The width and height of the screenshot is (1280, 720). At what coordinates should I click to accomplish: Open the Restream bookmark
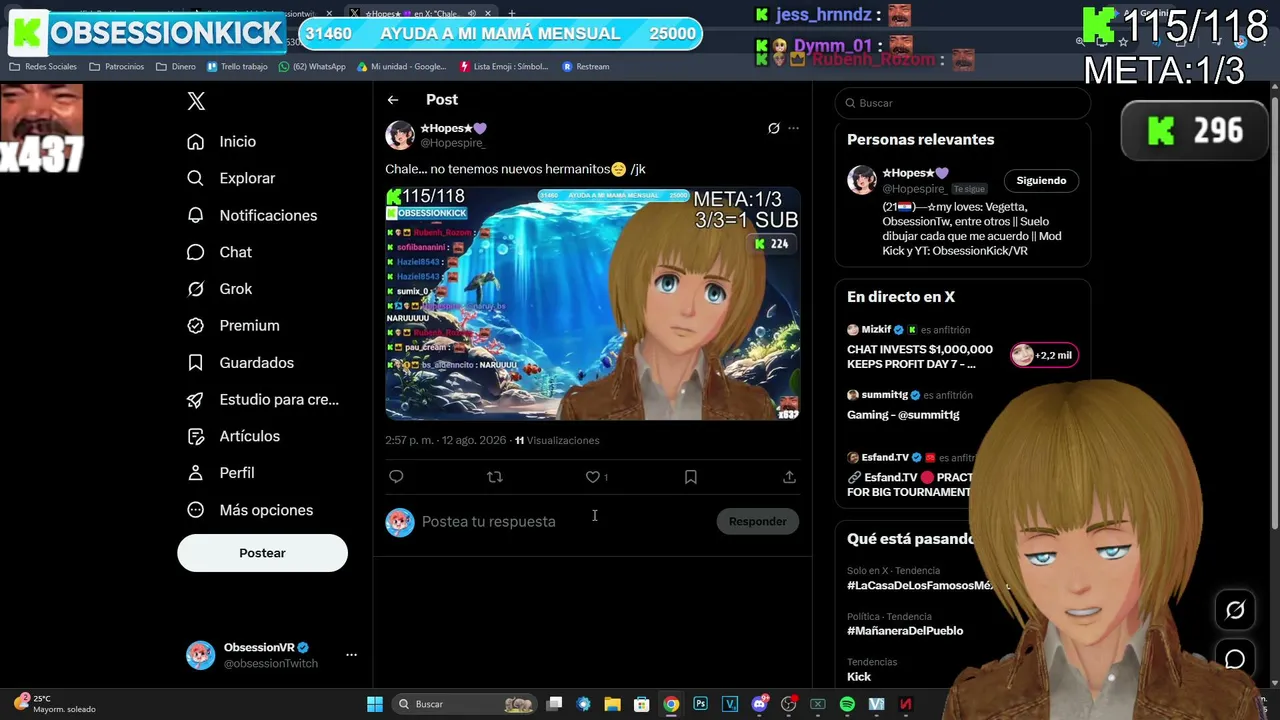pos(586,67)
